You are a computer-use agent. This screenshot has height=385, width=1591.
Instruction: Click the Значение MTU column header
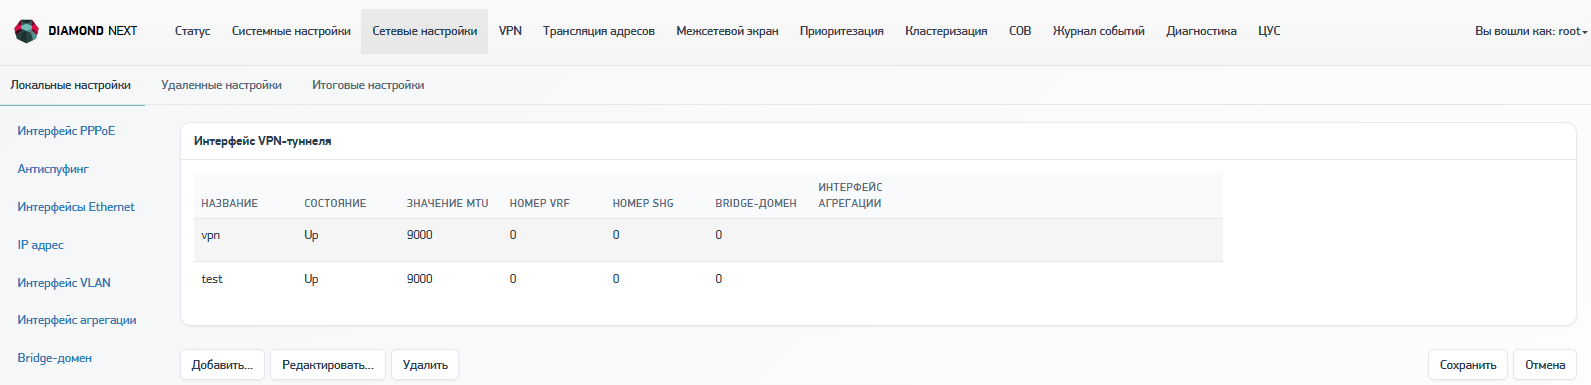[x=447, y=203]
